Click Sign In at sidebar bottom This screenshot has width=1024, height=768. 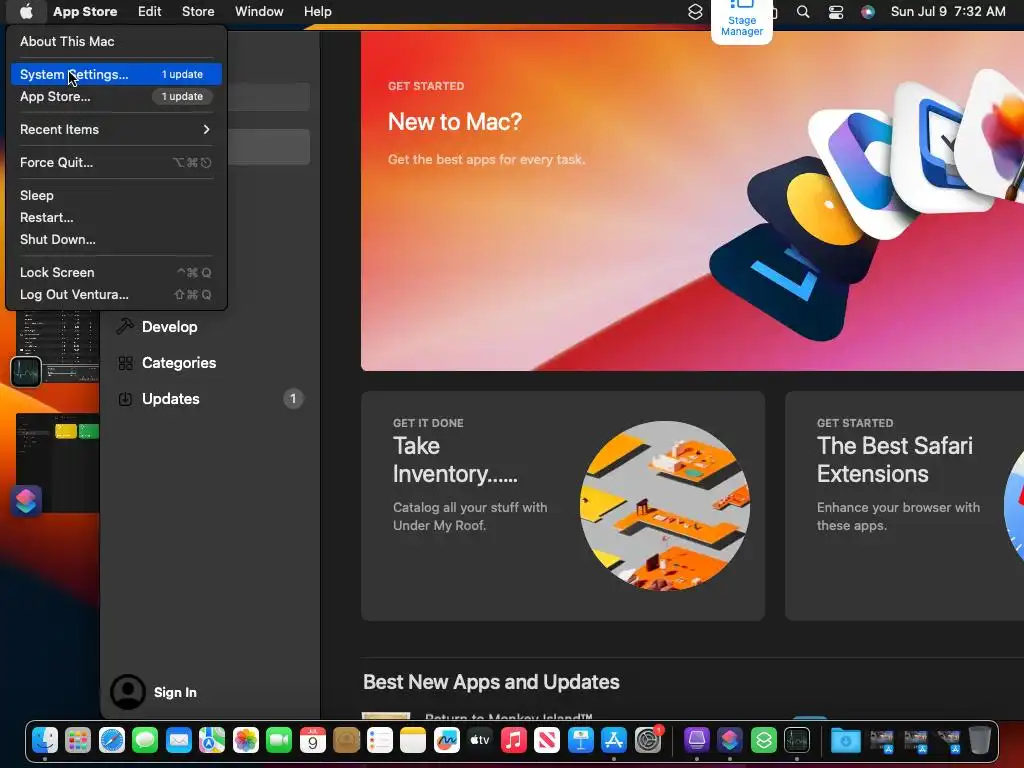(x=175, y=692)
